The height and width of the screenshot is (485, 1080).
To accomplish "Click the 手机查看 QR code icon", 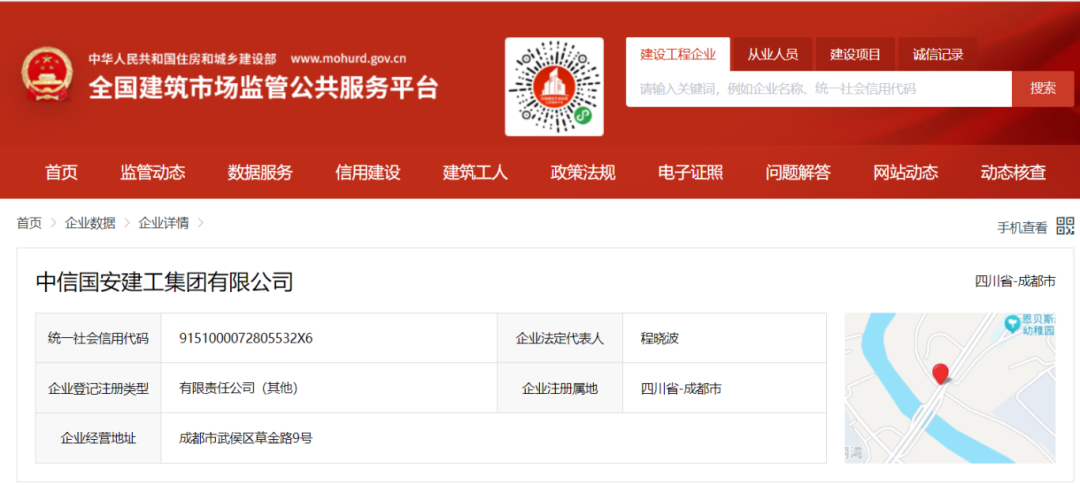I will pos(1065,226).
